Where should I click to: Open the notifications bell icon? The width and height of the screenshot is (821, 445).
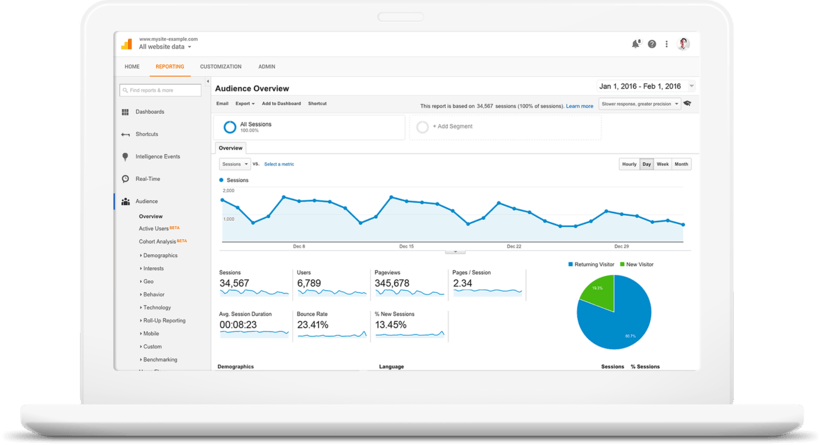[636, 44]
